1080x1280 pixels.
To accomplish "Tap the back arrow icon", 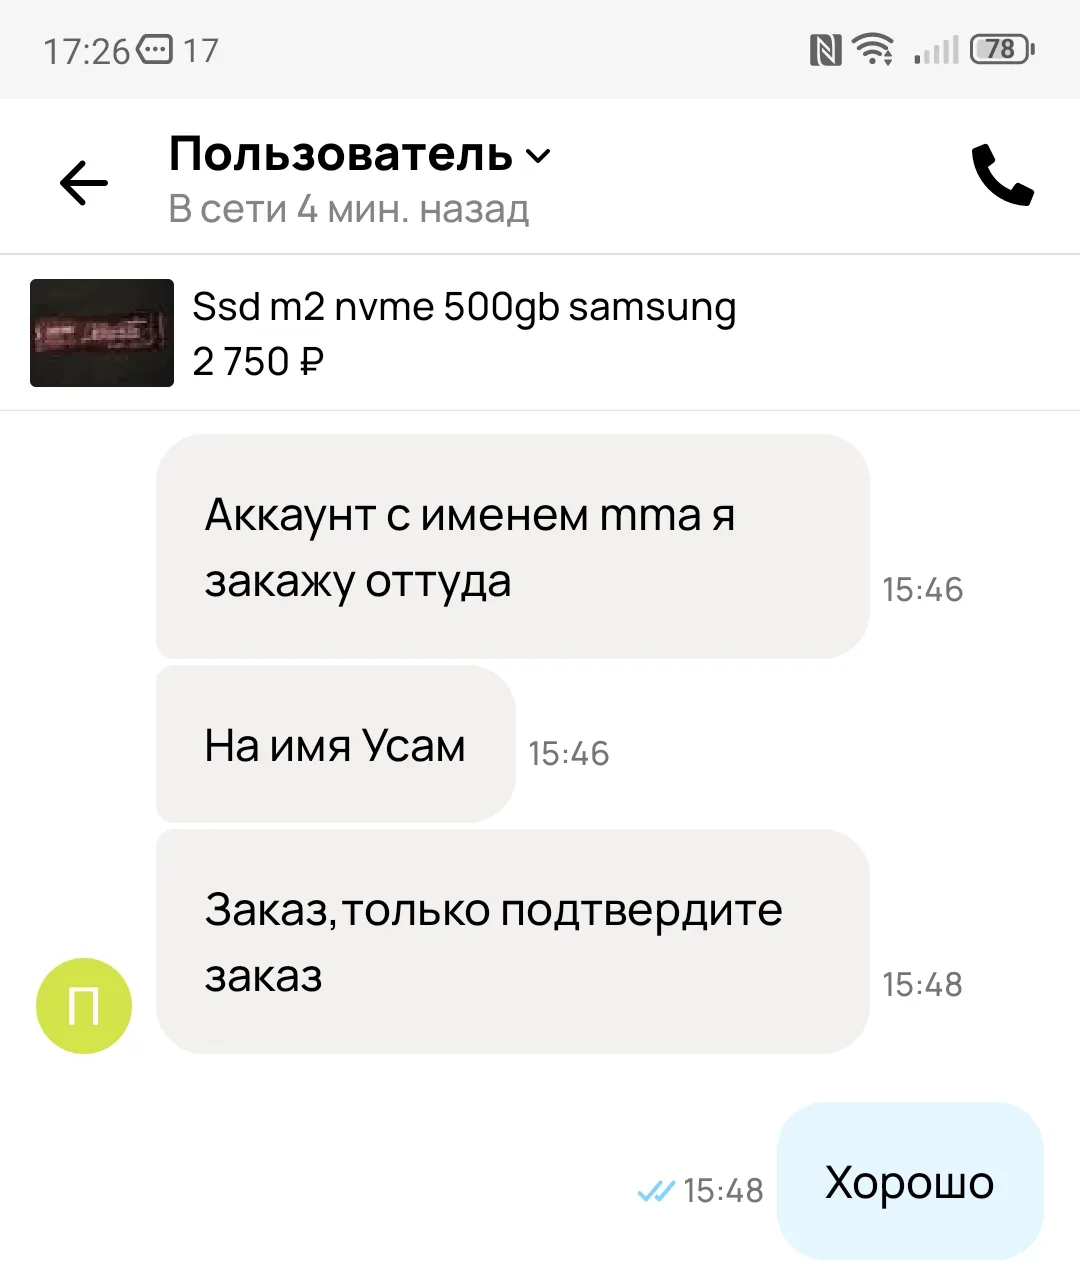I will pos(84,183).
